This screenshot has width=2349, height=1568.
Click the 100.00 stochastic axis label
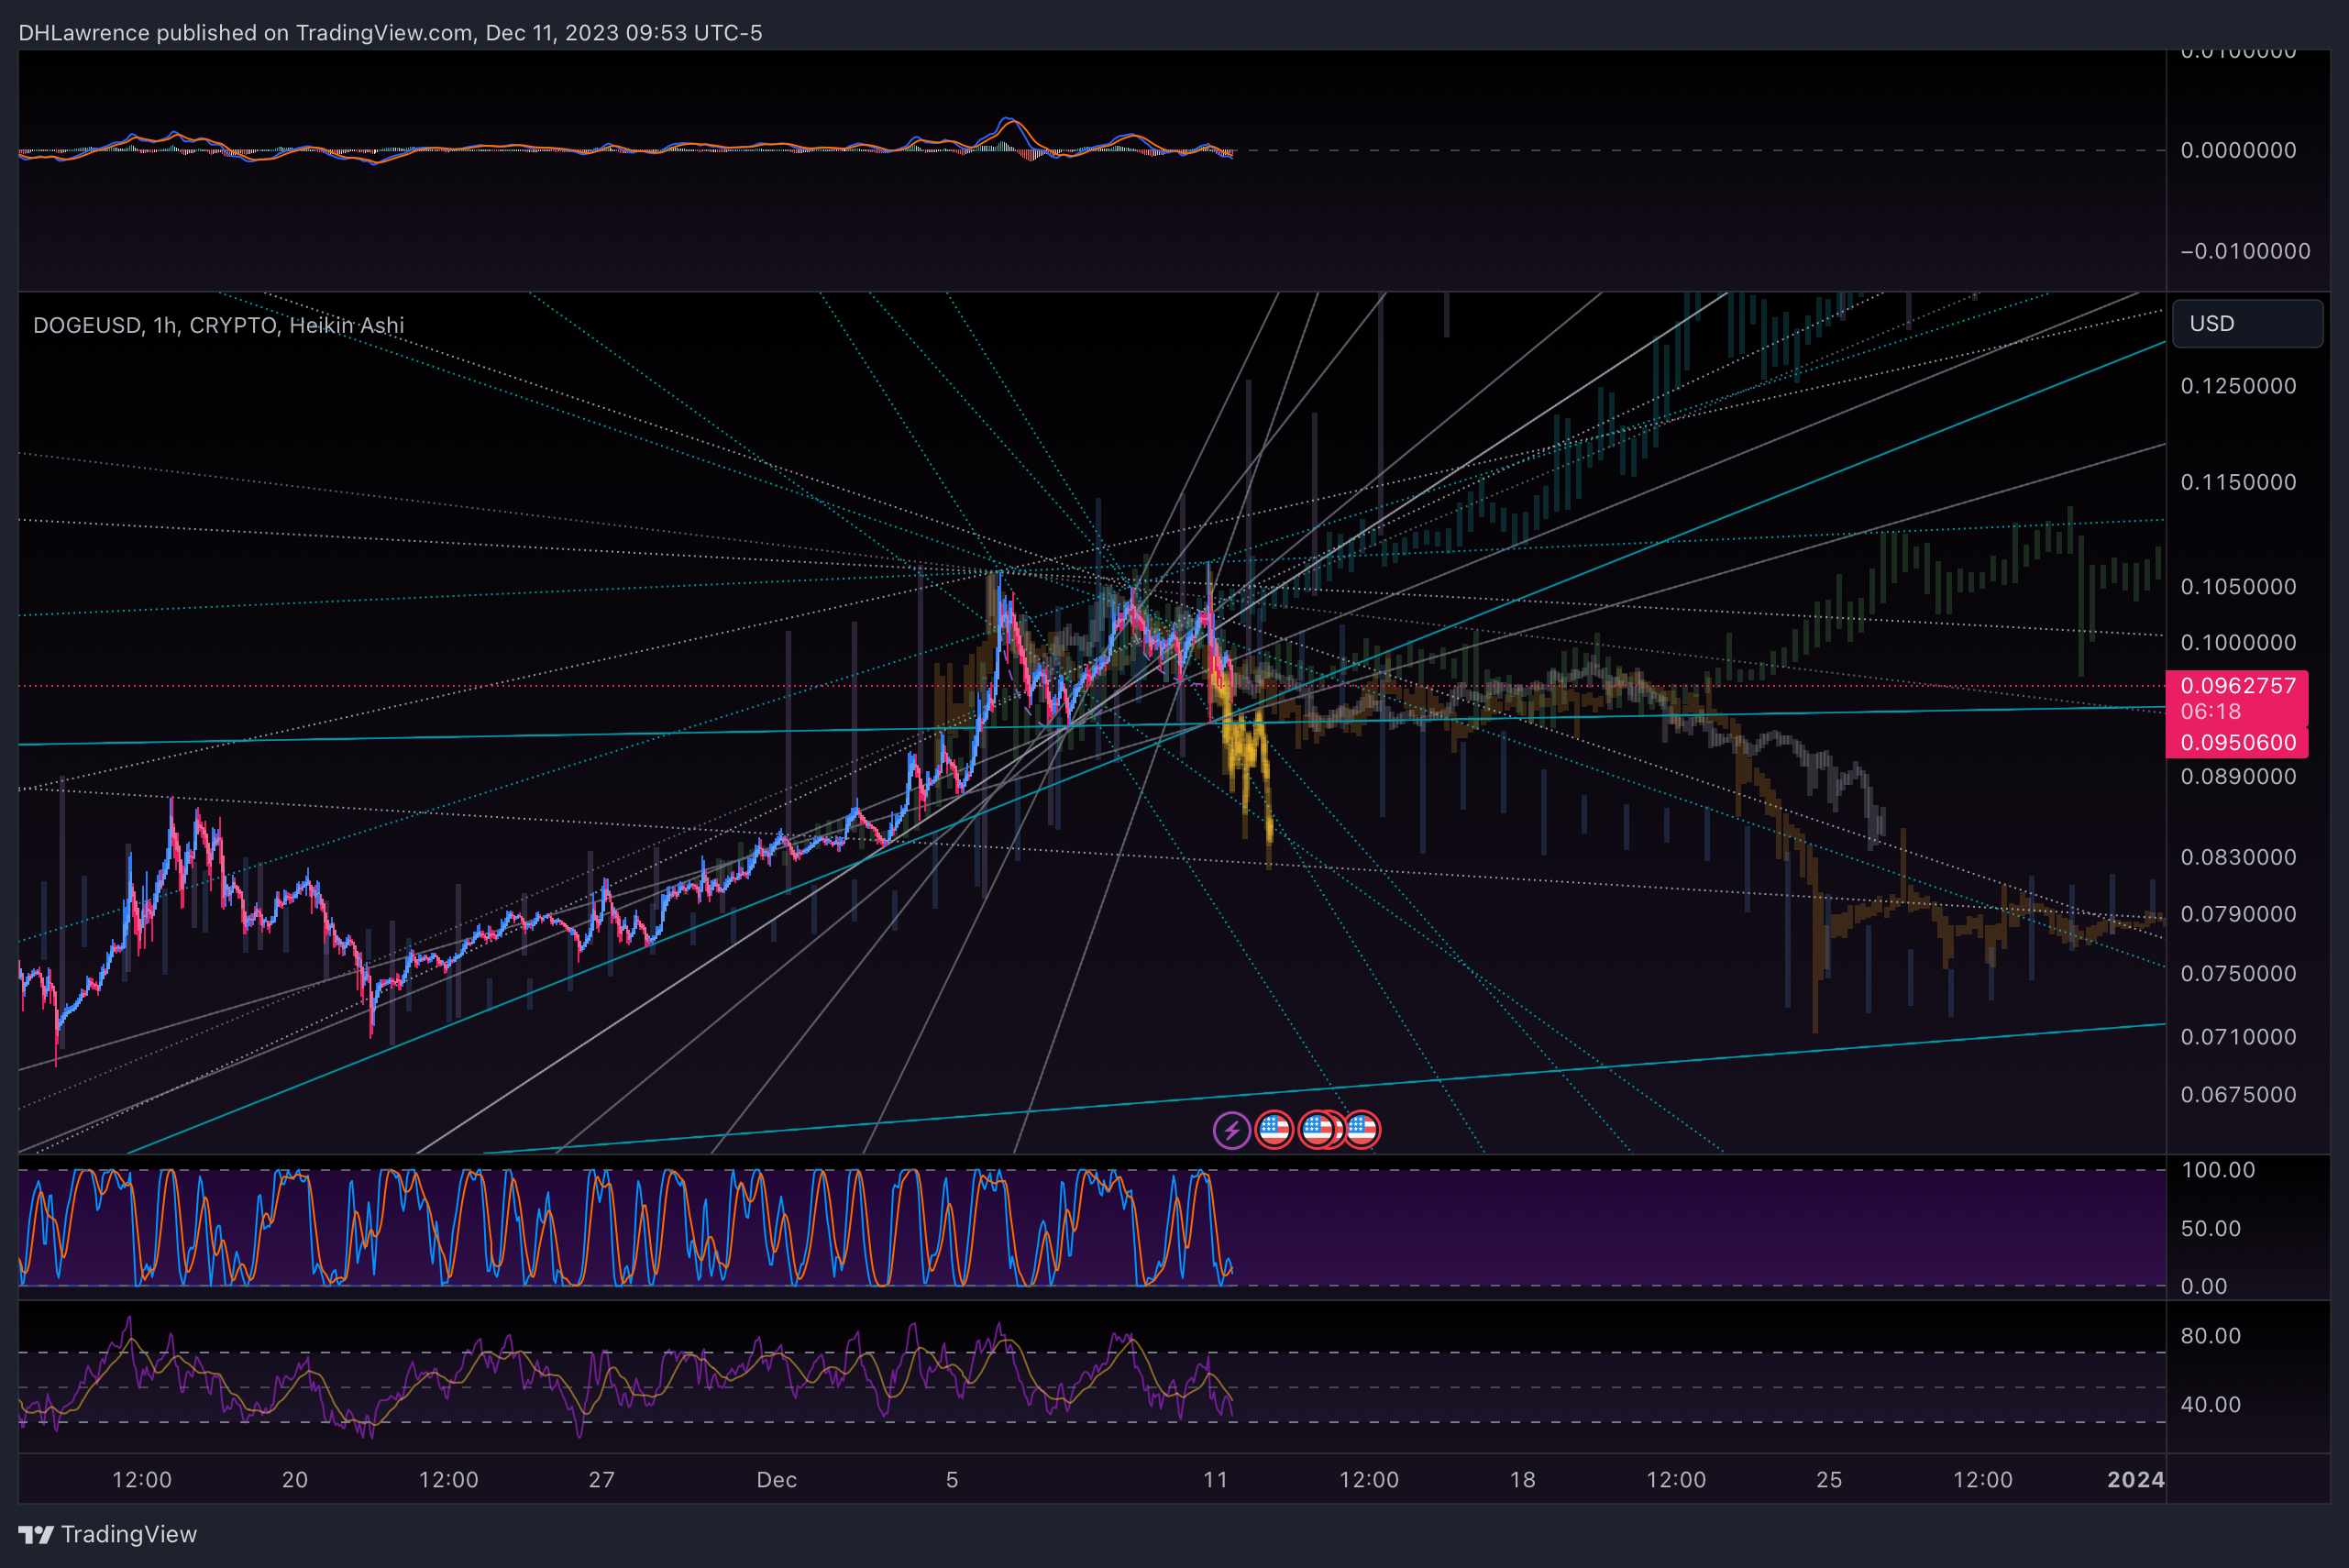click(2218, 1170)
